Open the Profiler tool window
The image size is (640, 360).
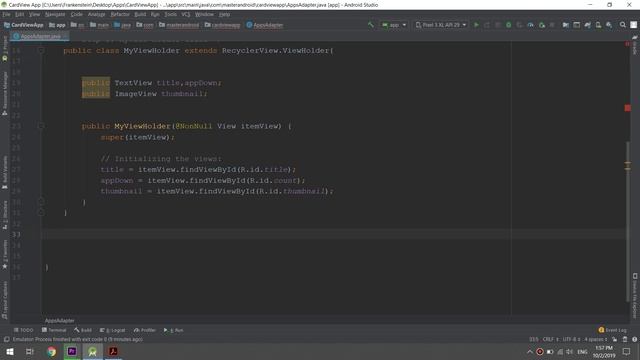[x=145, y=330]
